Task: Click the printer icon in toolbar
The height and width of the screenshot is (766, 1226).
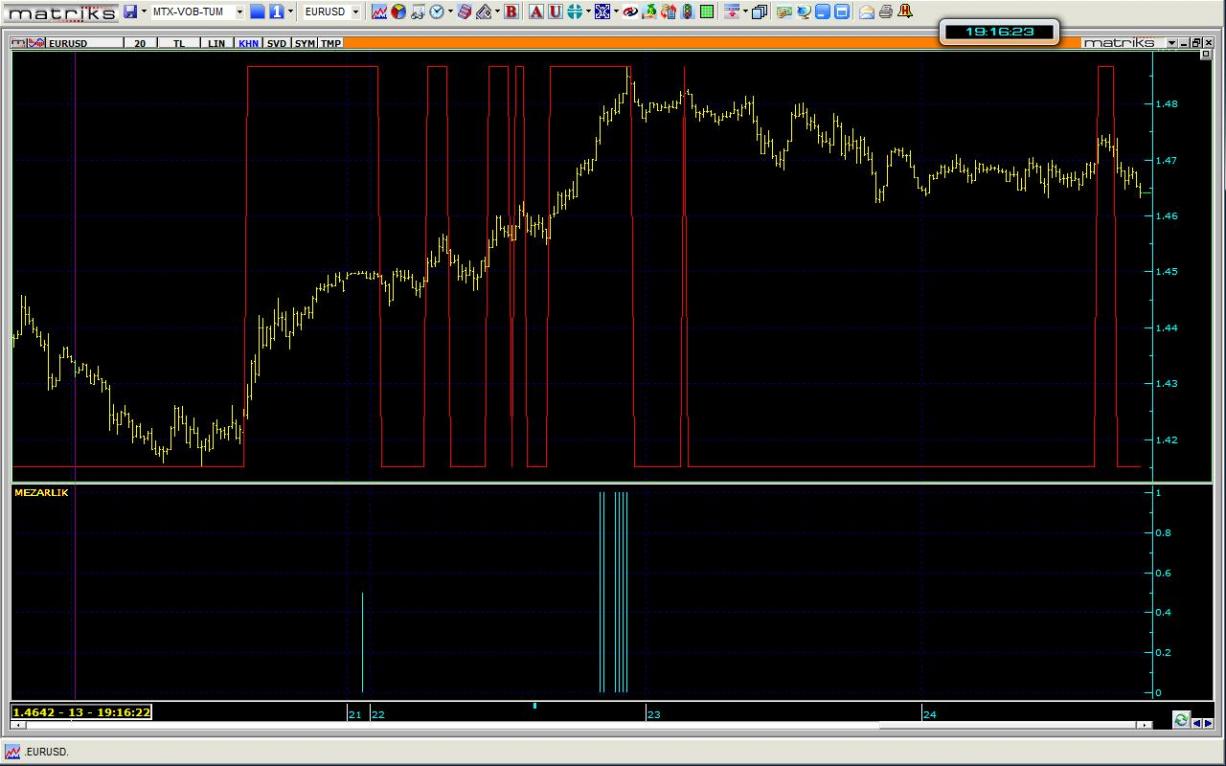Action: 886,12
